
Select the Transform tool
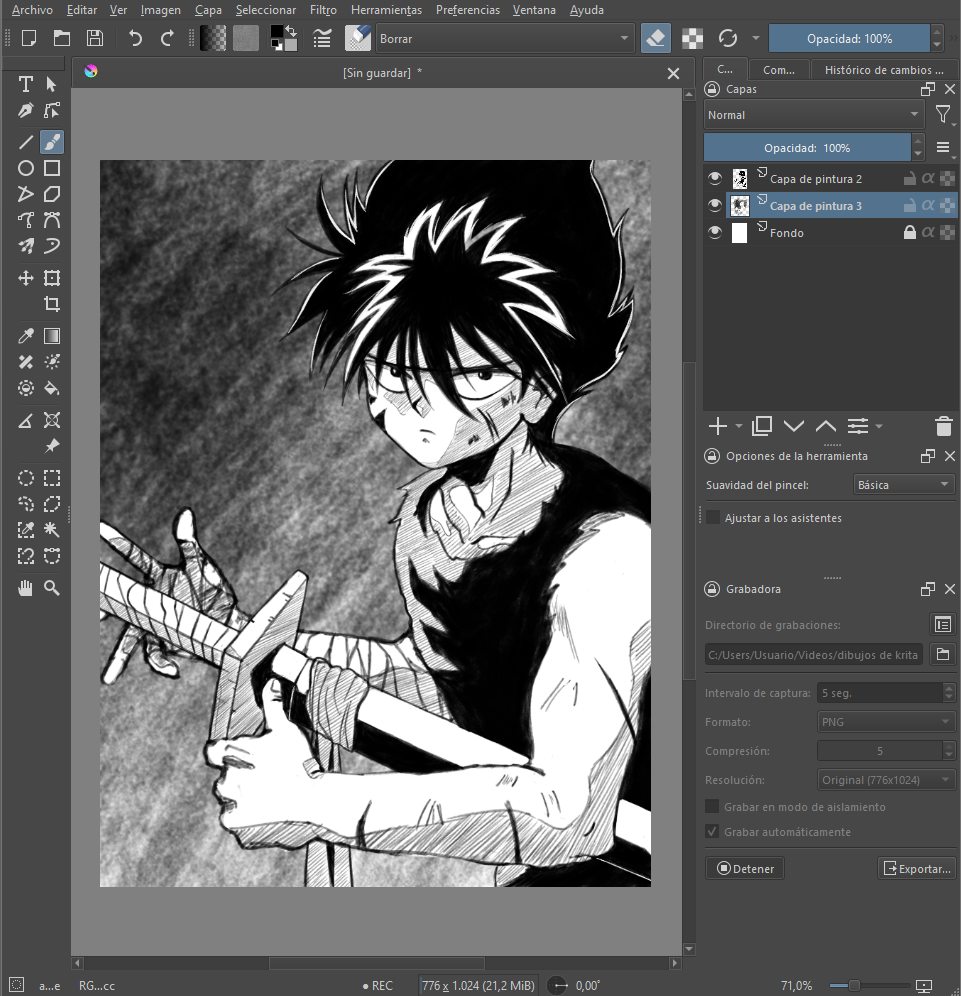52,278
